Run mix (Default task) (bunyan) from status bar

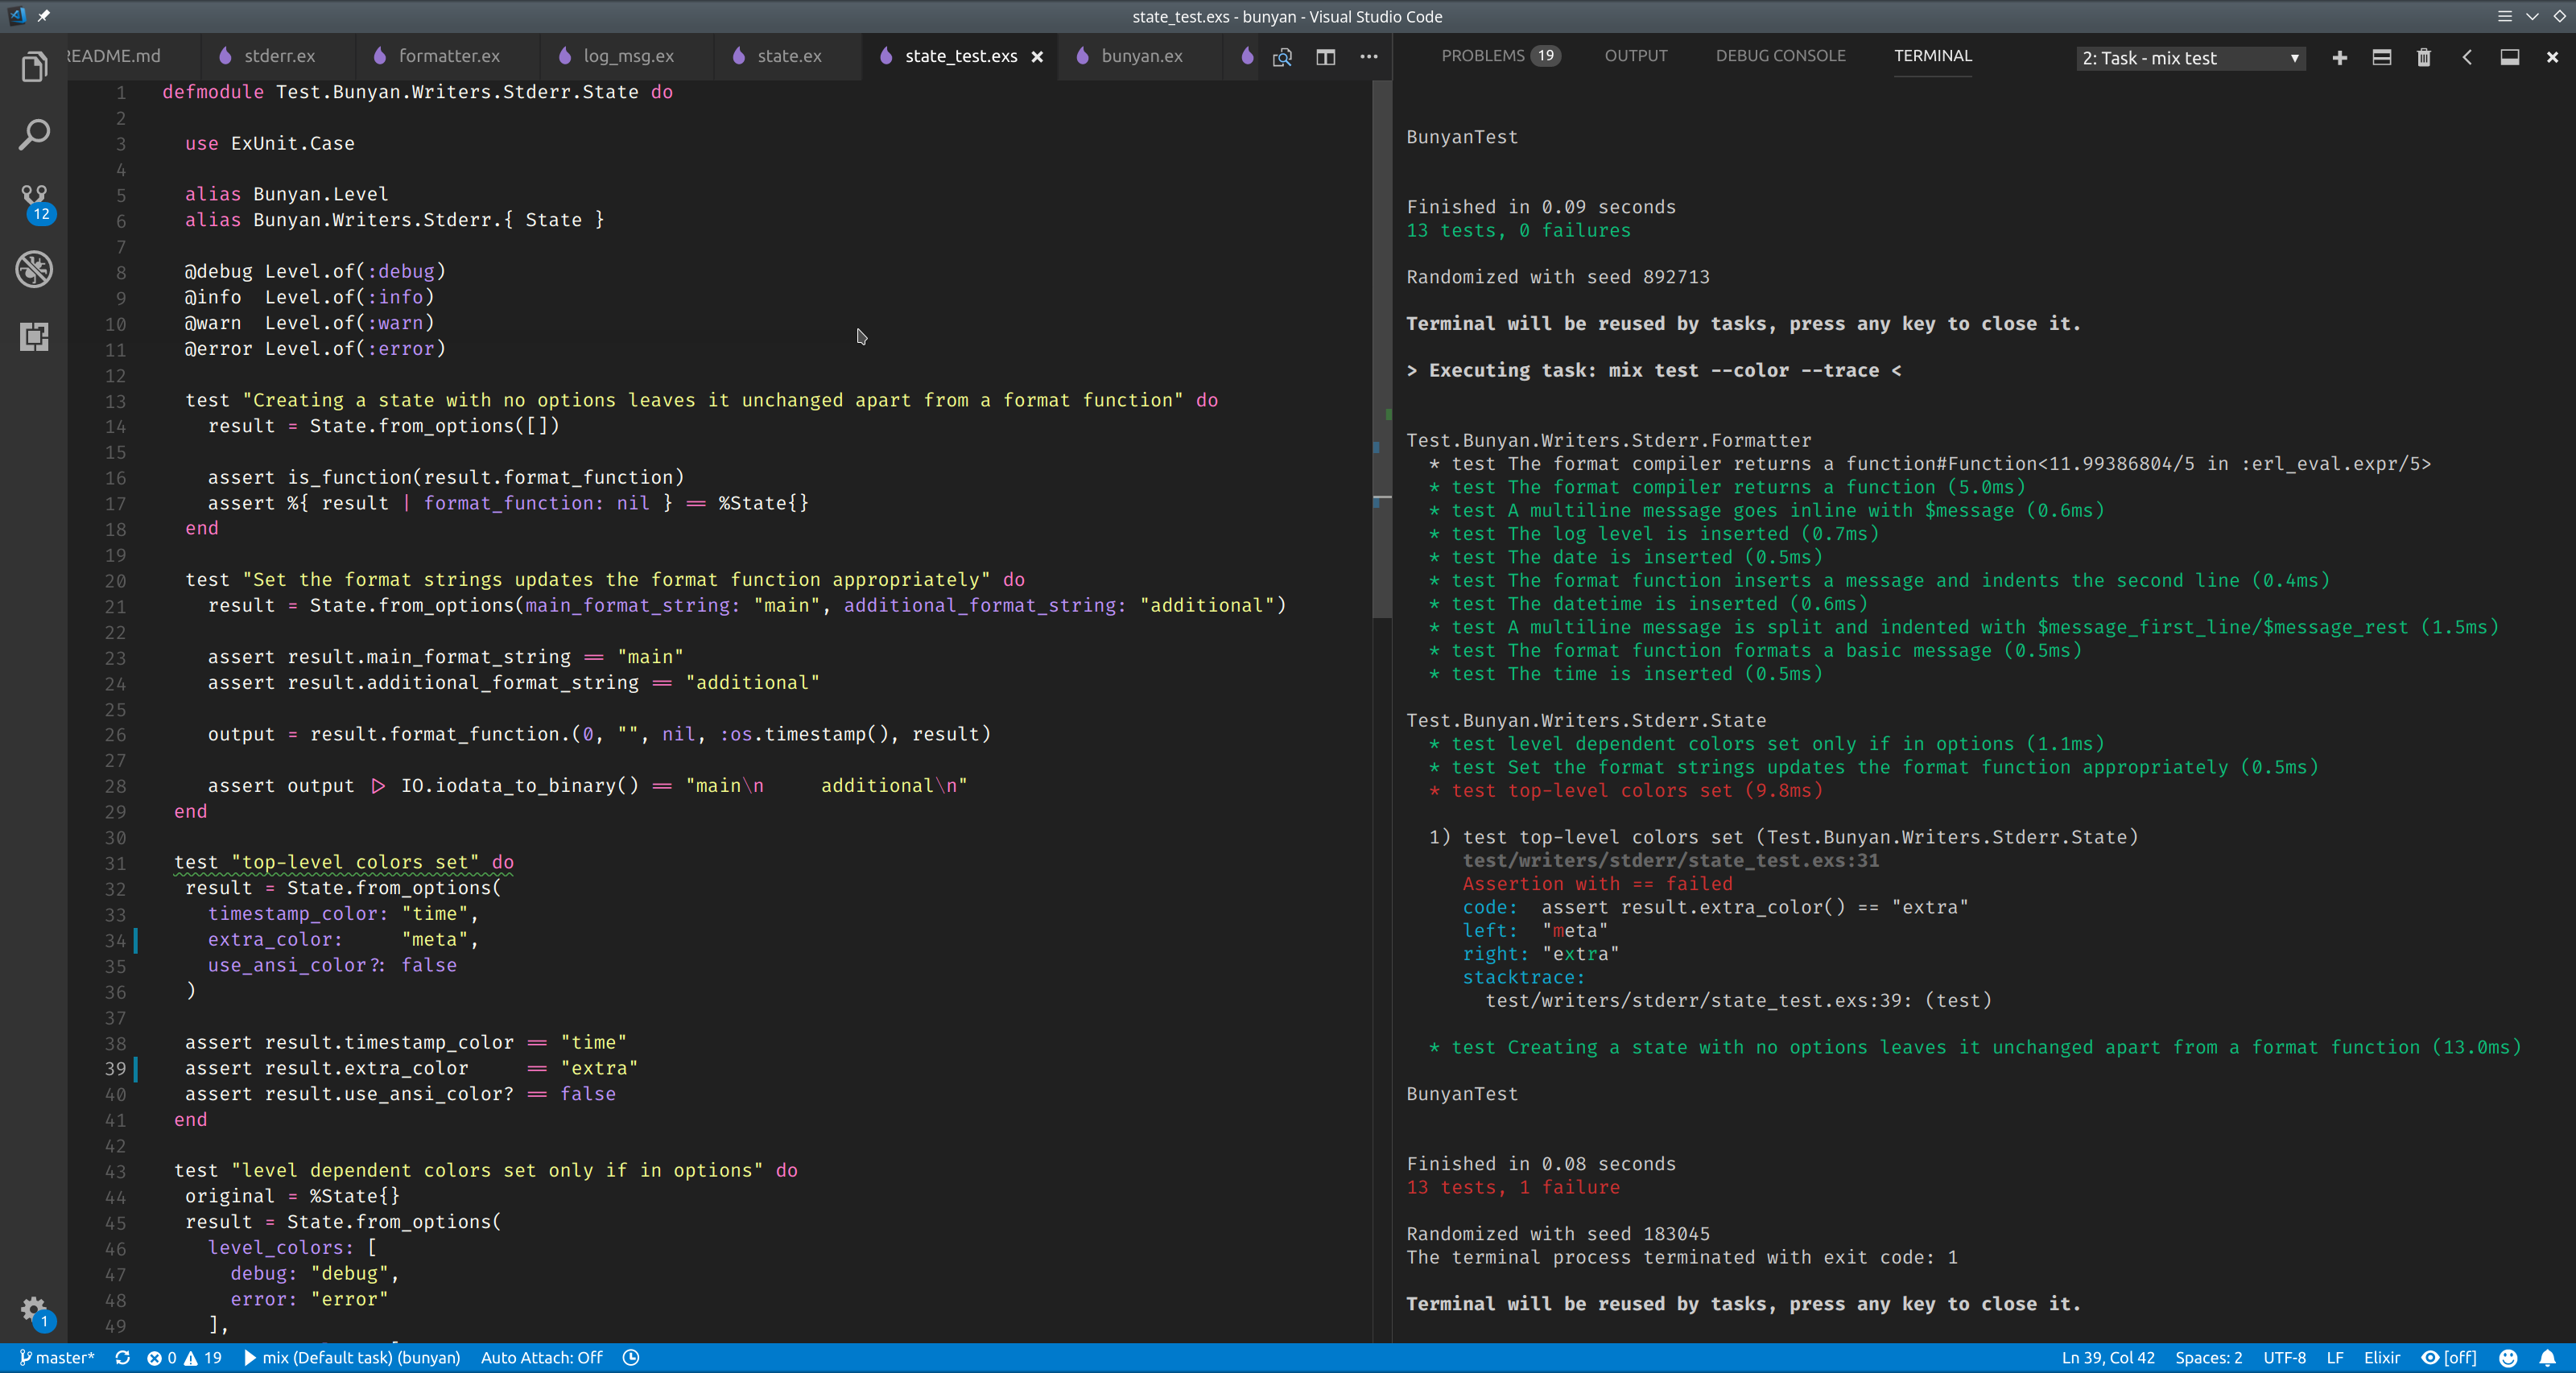pos(352,1357)
